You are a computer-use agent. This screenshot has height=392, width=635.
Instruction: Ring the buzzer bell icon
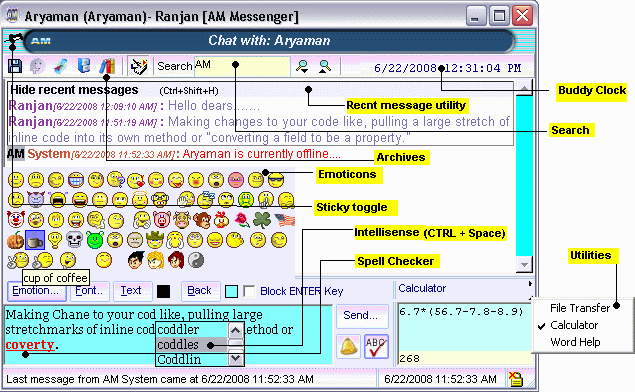(348, 346)
